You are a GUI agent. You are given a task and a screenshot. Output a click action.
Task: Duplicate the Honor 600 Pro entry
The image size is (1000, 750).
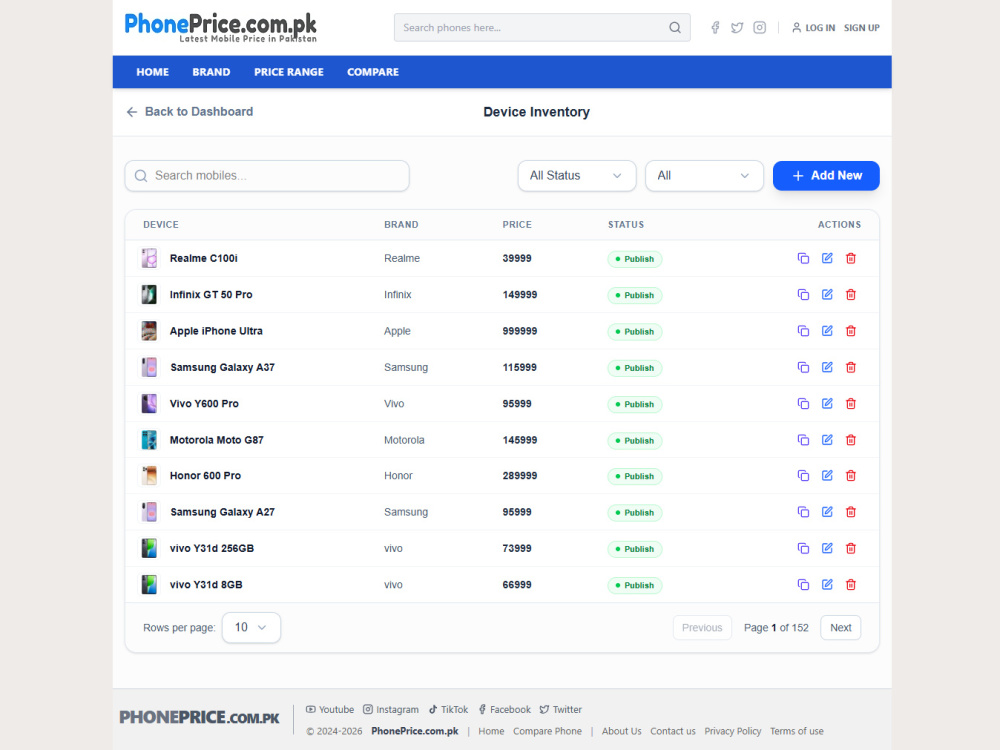point(803,476)
